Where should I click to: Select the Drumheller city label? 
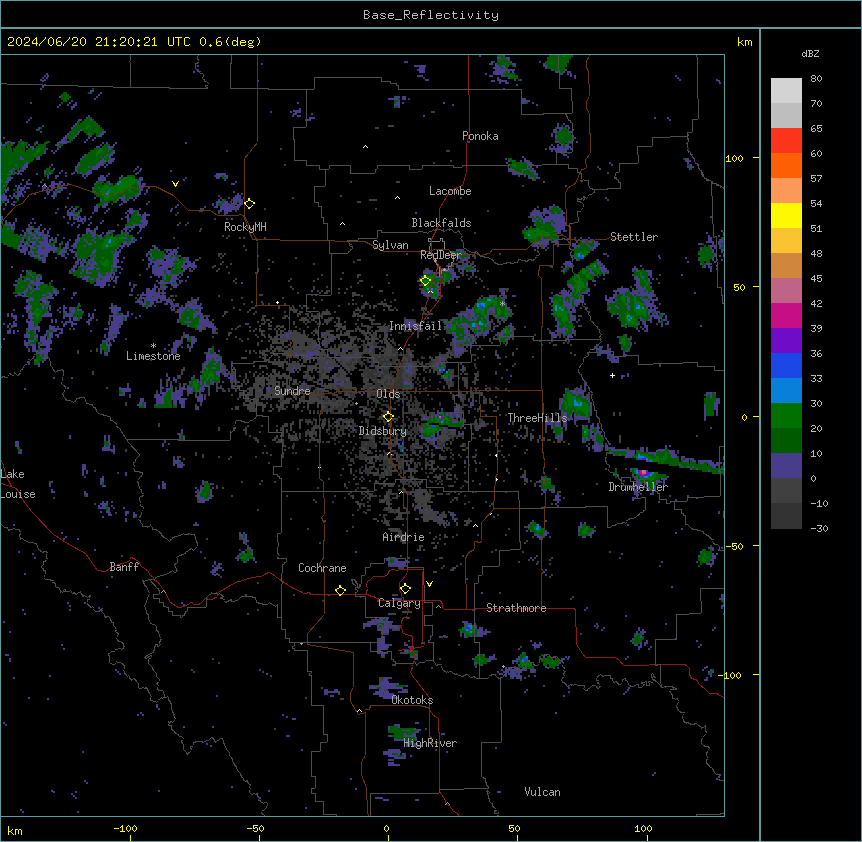tap(638, 487)
